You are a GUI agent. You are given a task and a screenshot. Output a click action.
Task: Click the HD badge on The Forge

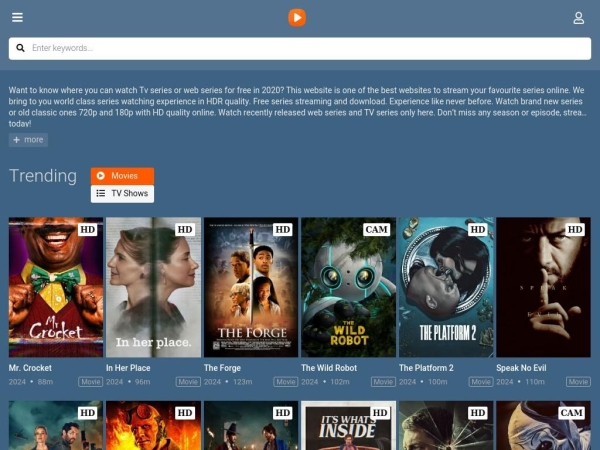[283, 230]
